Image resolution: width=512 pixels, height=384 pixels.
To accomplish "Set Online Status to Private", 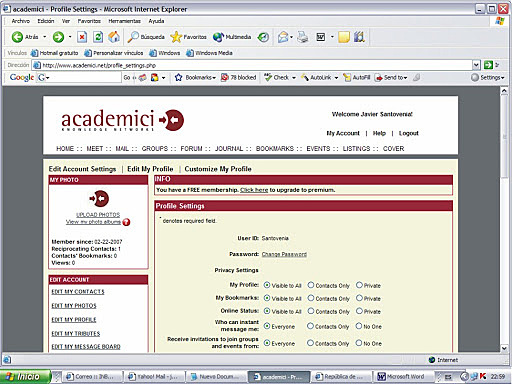I will pyautogui.click(x=359, y=311).
